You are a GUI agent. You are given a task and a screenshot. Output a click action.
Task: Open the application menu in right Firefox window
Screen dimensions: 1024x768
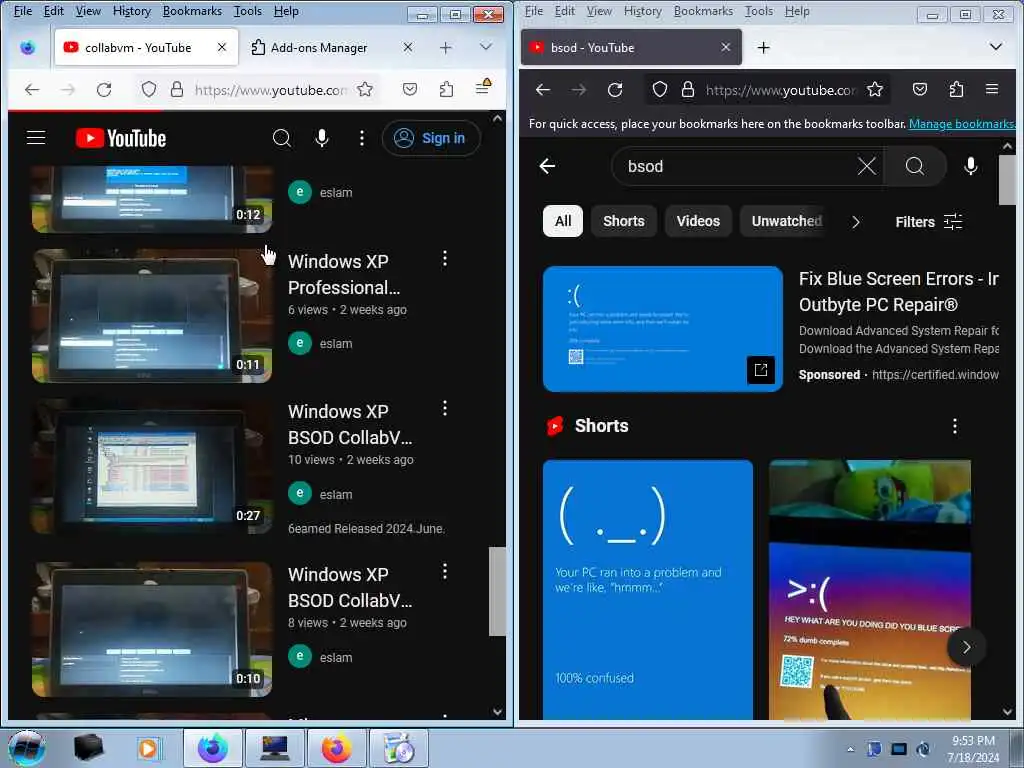(992, 89)
